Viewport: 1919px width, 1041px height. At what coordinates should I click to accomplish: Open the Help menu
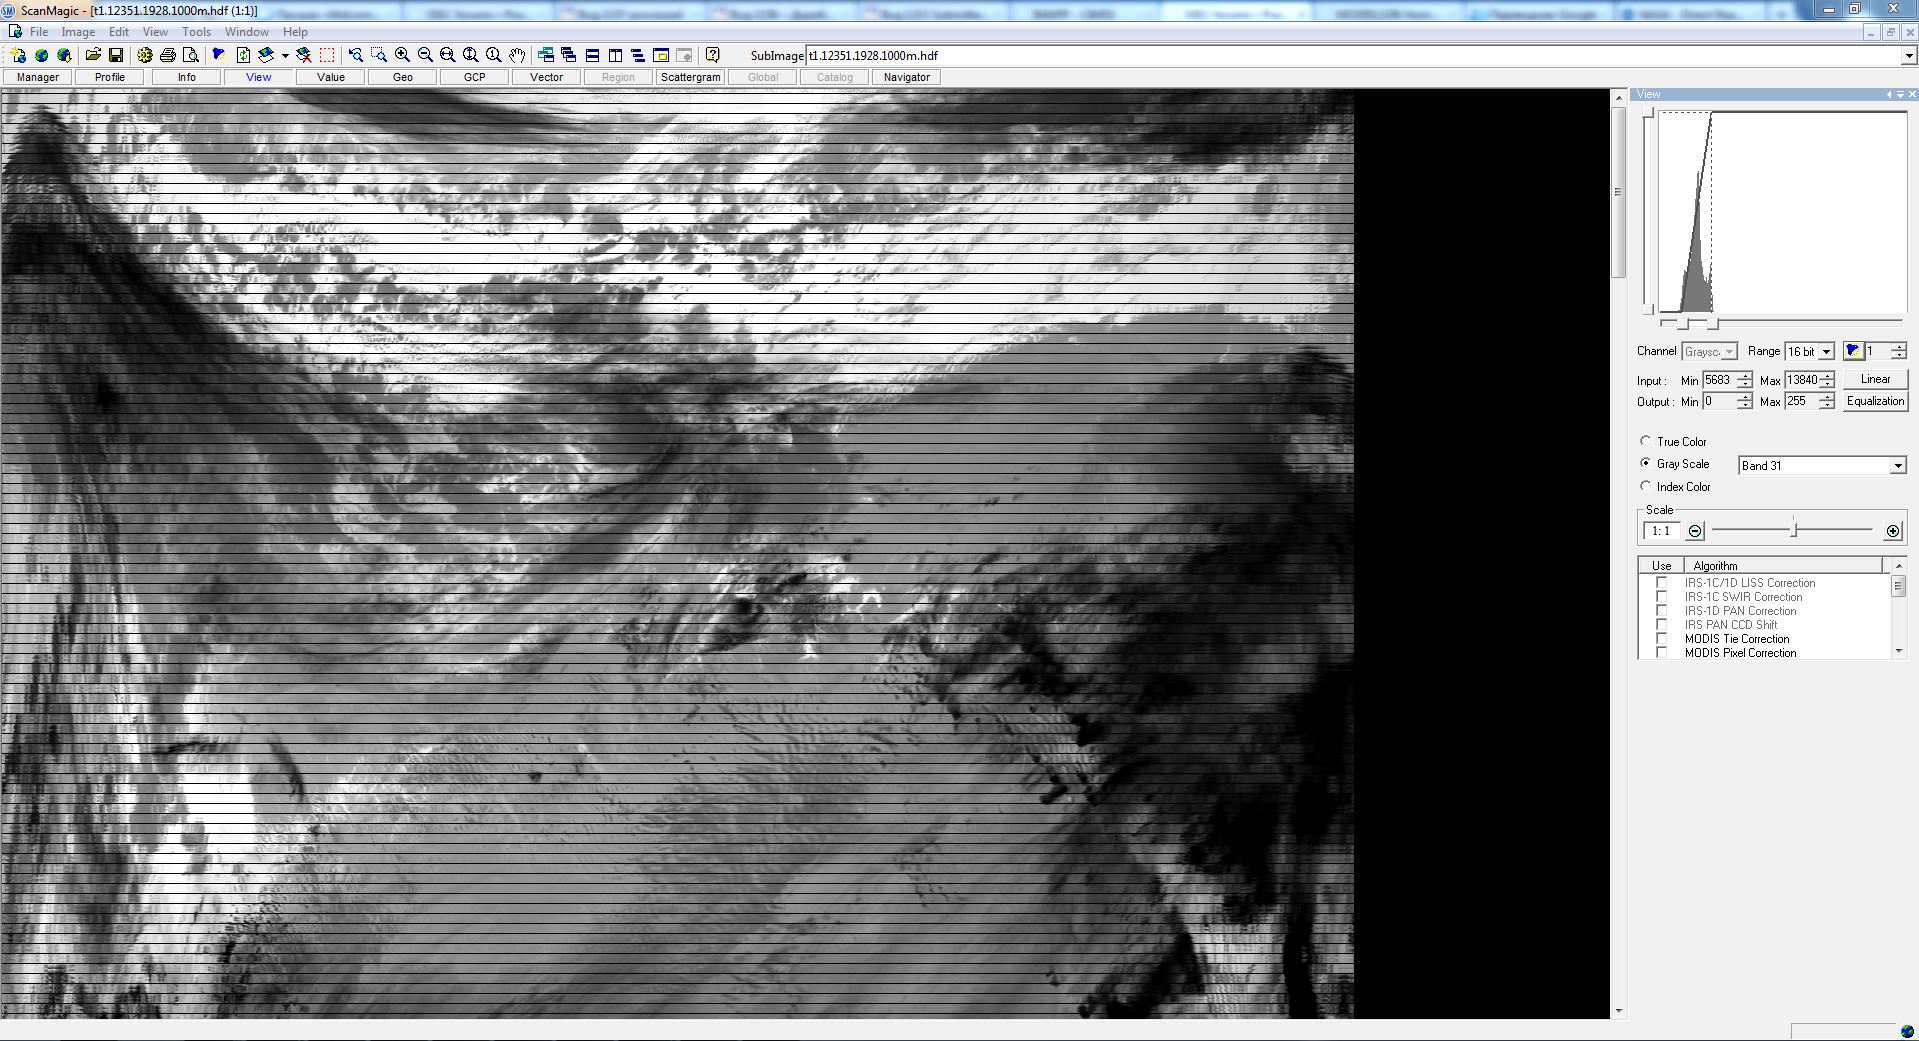(x=295, y=32)
